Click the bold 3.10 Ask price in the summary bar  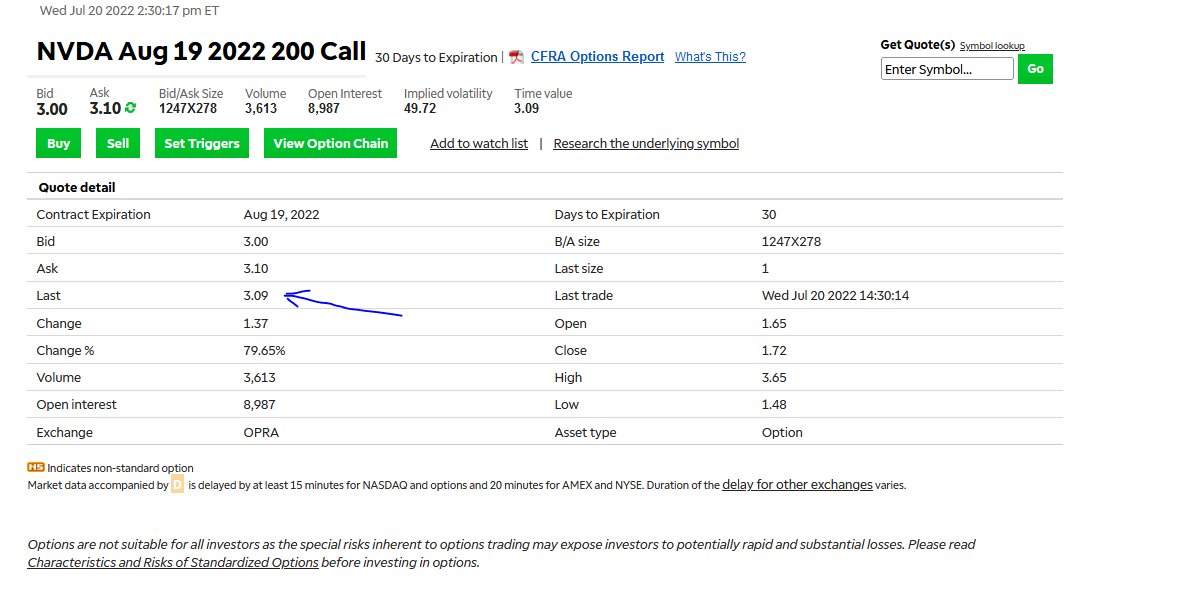105,109
